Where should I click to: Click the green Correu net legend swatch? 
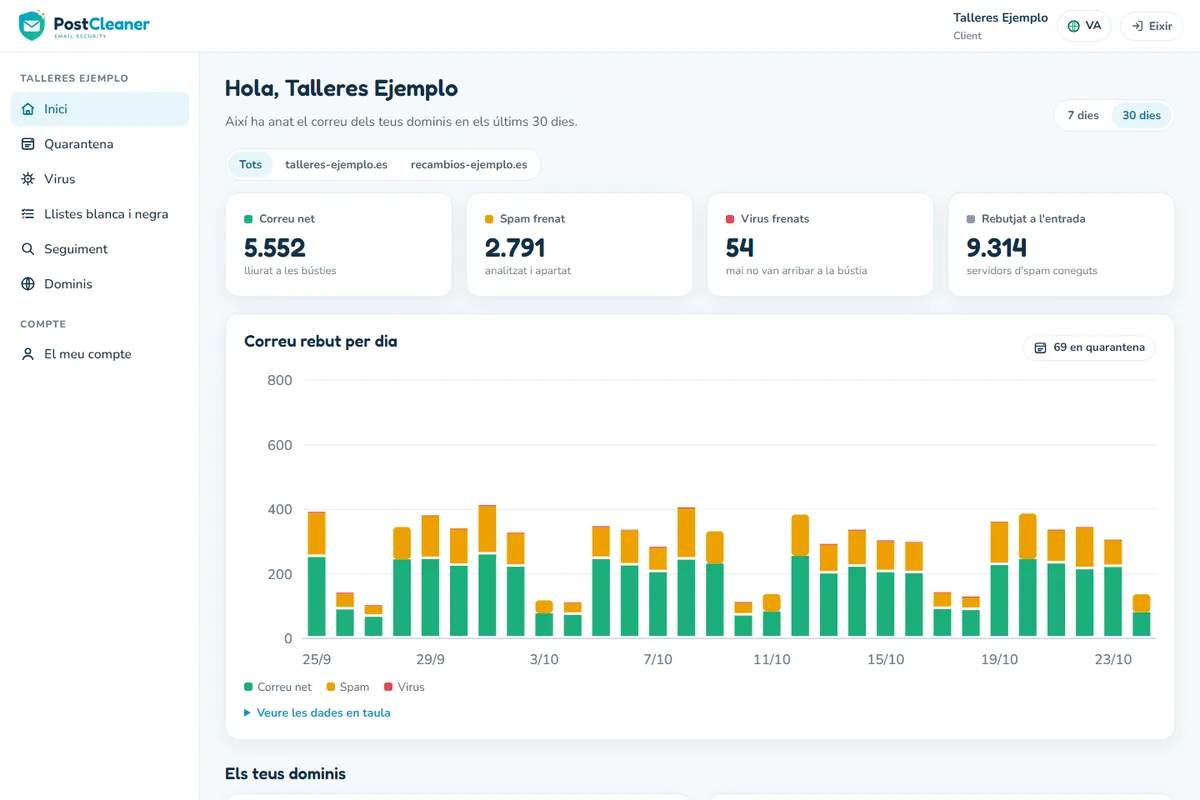248,687
